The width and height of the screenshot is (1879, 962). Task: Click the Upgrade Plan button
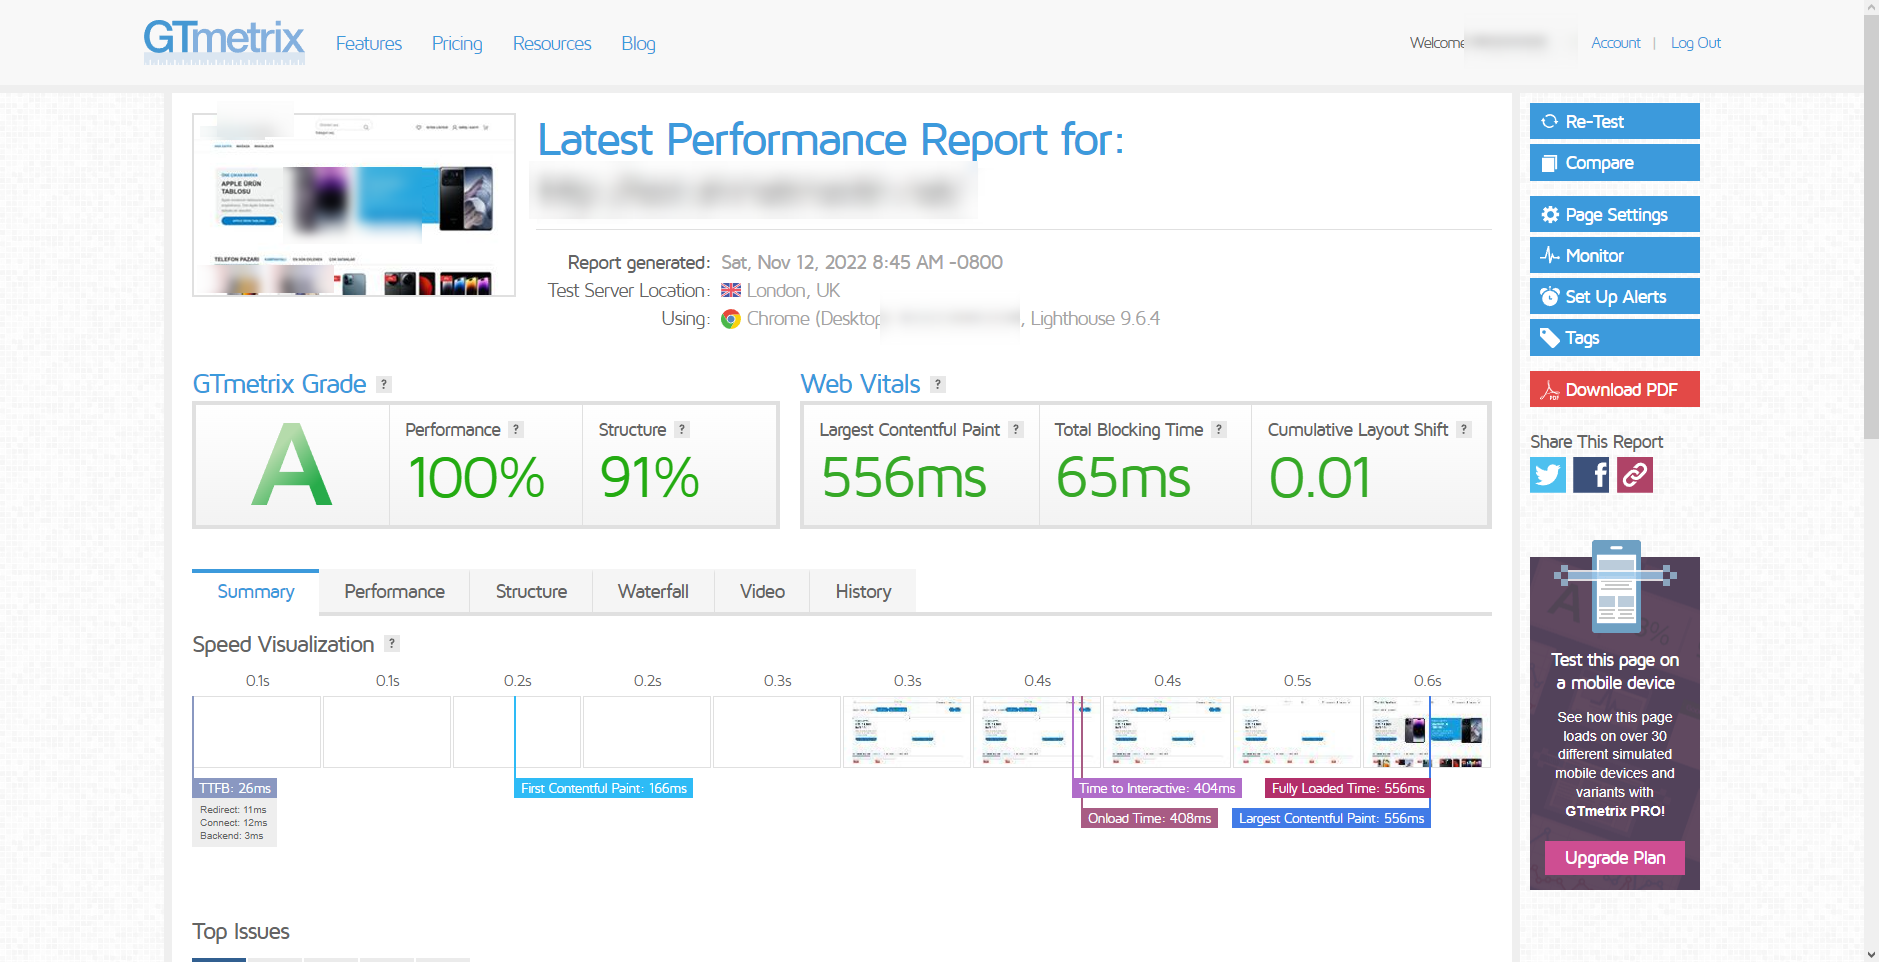click(1615, 858)
